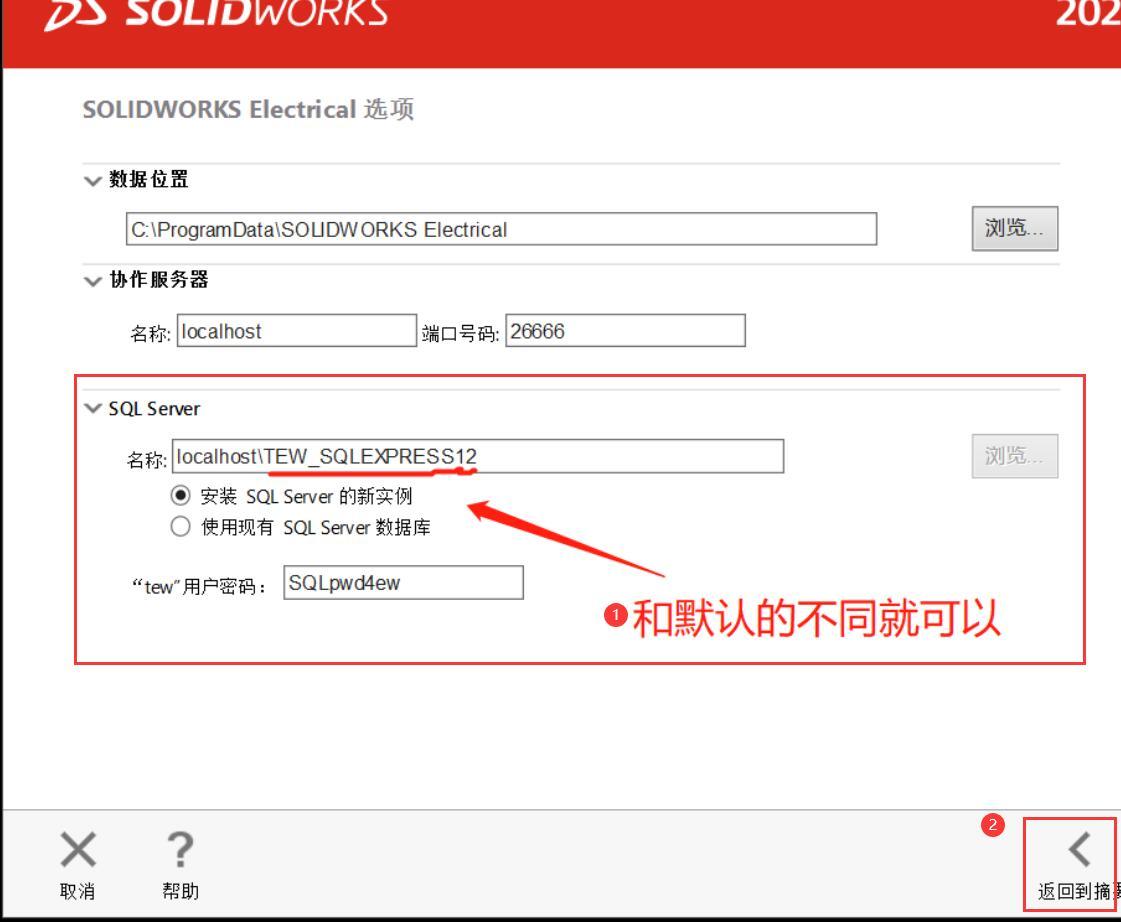Click the 数据位置 section title

[x=149, y=179]
